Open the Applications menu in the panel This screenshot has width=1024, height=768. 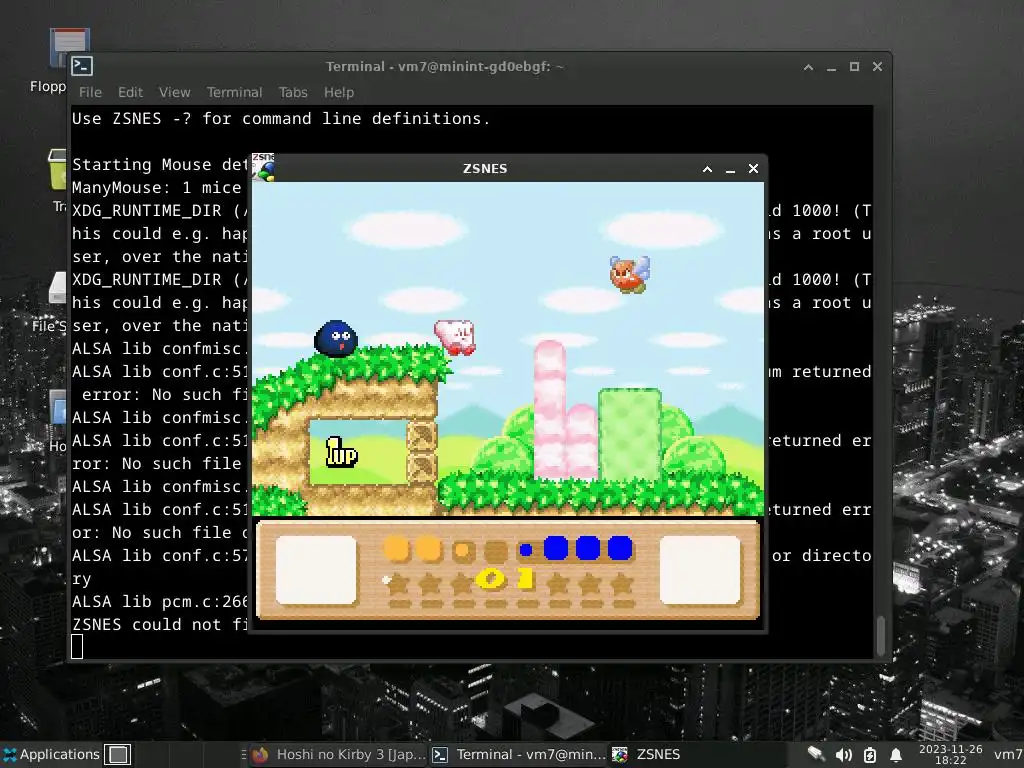pos(52,754)
